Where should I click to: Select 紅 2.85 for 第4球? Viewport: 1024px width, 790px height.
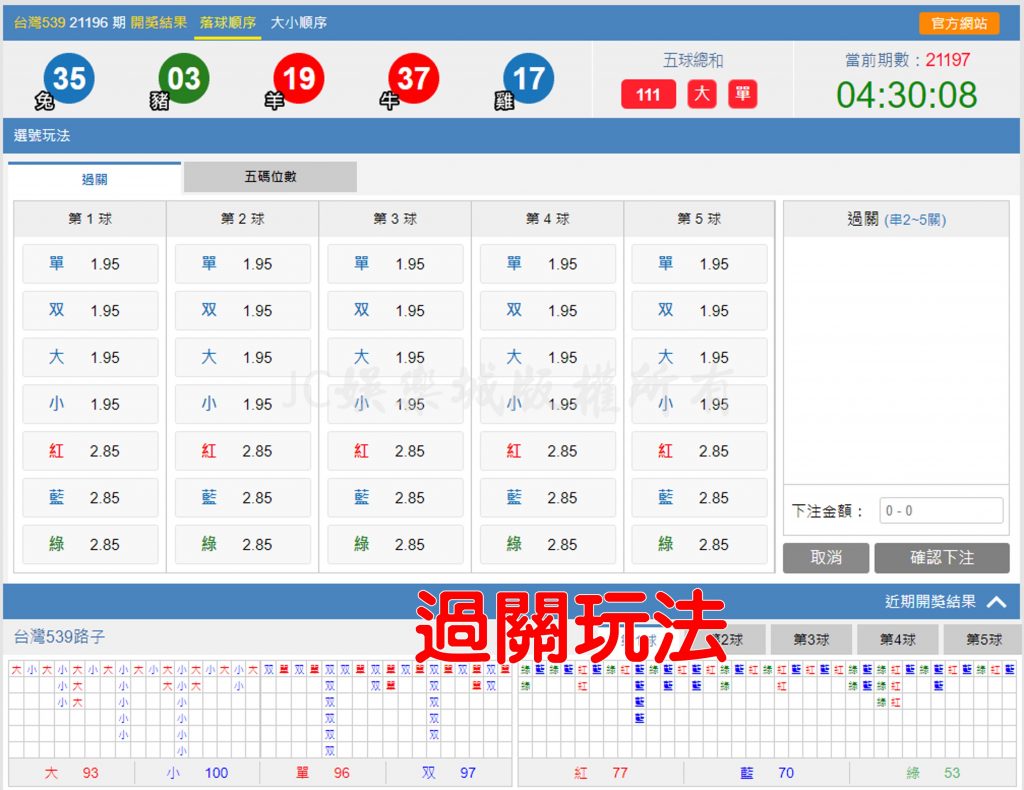click(548, 451)
